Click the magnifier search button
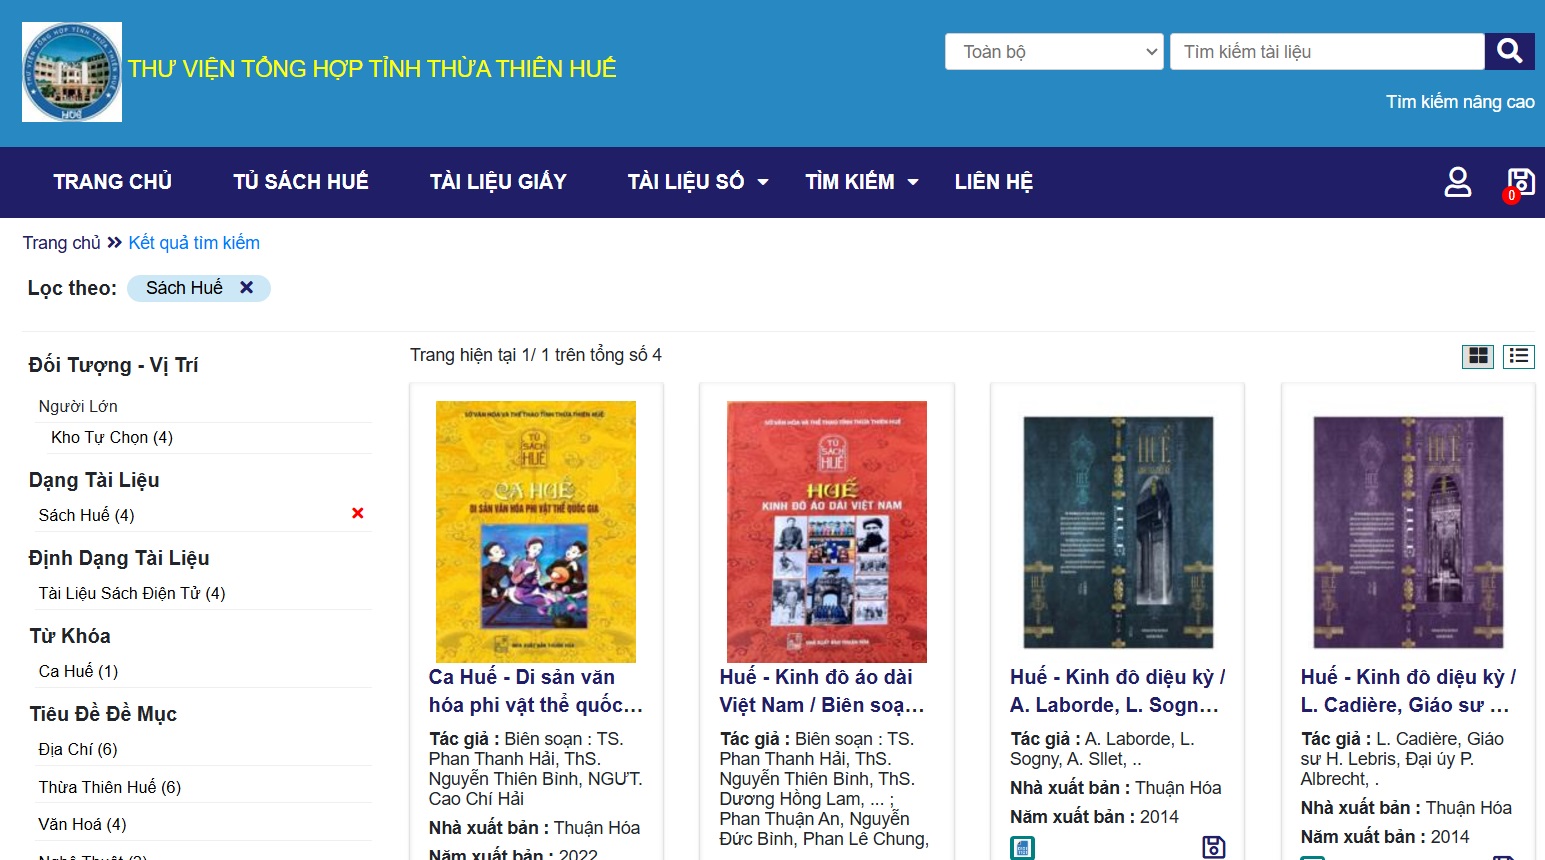 1510,51
